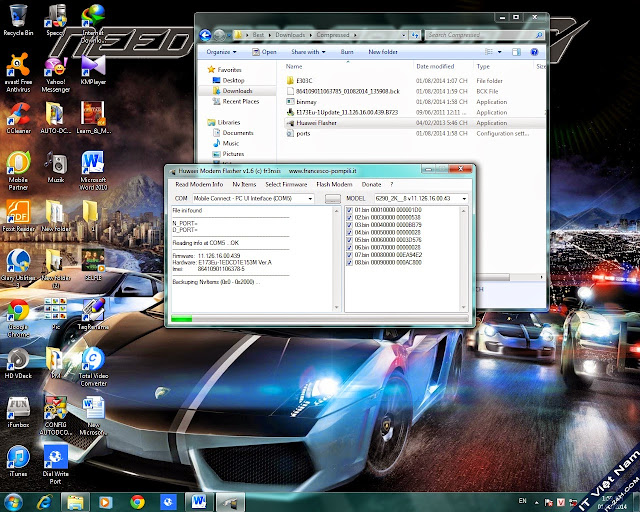
Task: Open Internet Explorer from the taskbar
Action: click(x=44, y=502)
